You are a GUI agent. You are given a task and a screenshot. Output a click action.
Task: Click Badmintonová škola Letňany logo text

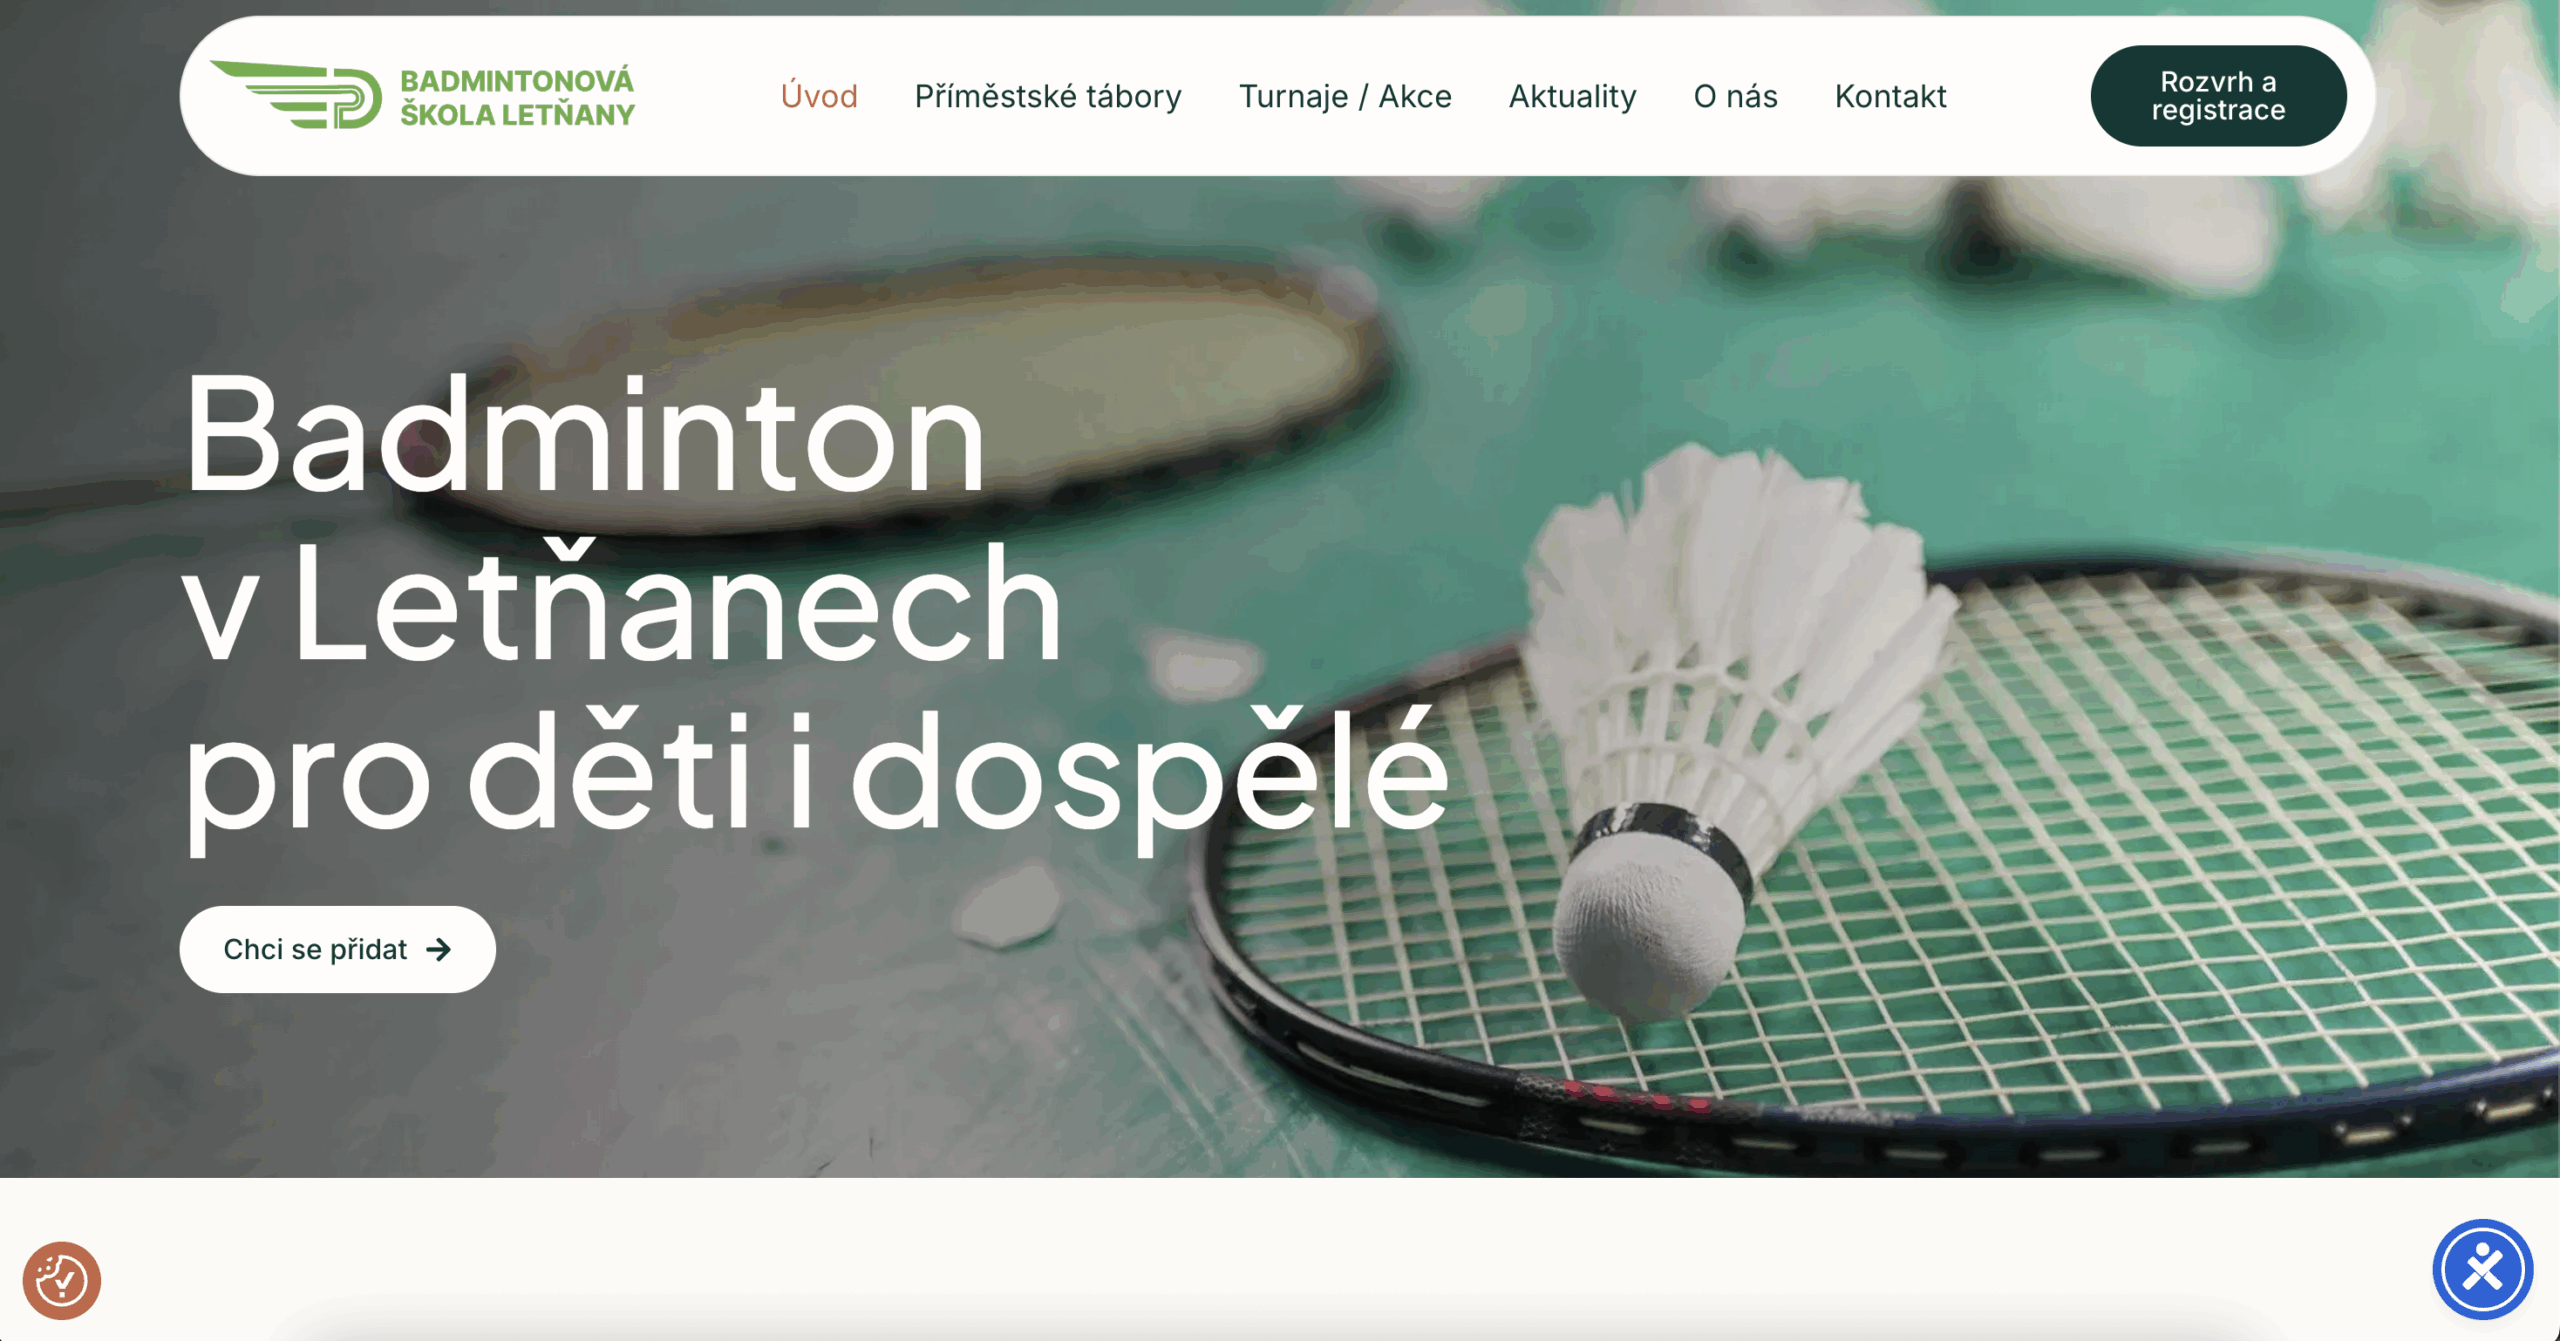coord(517,97)
